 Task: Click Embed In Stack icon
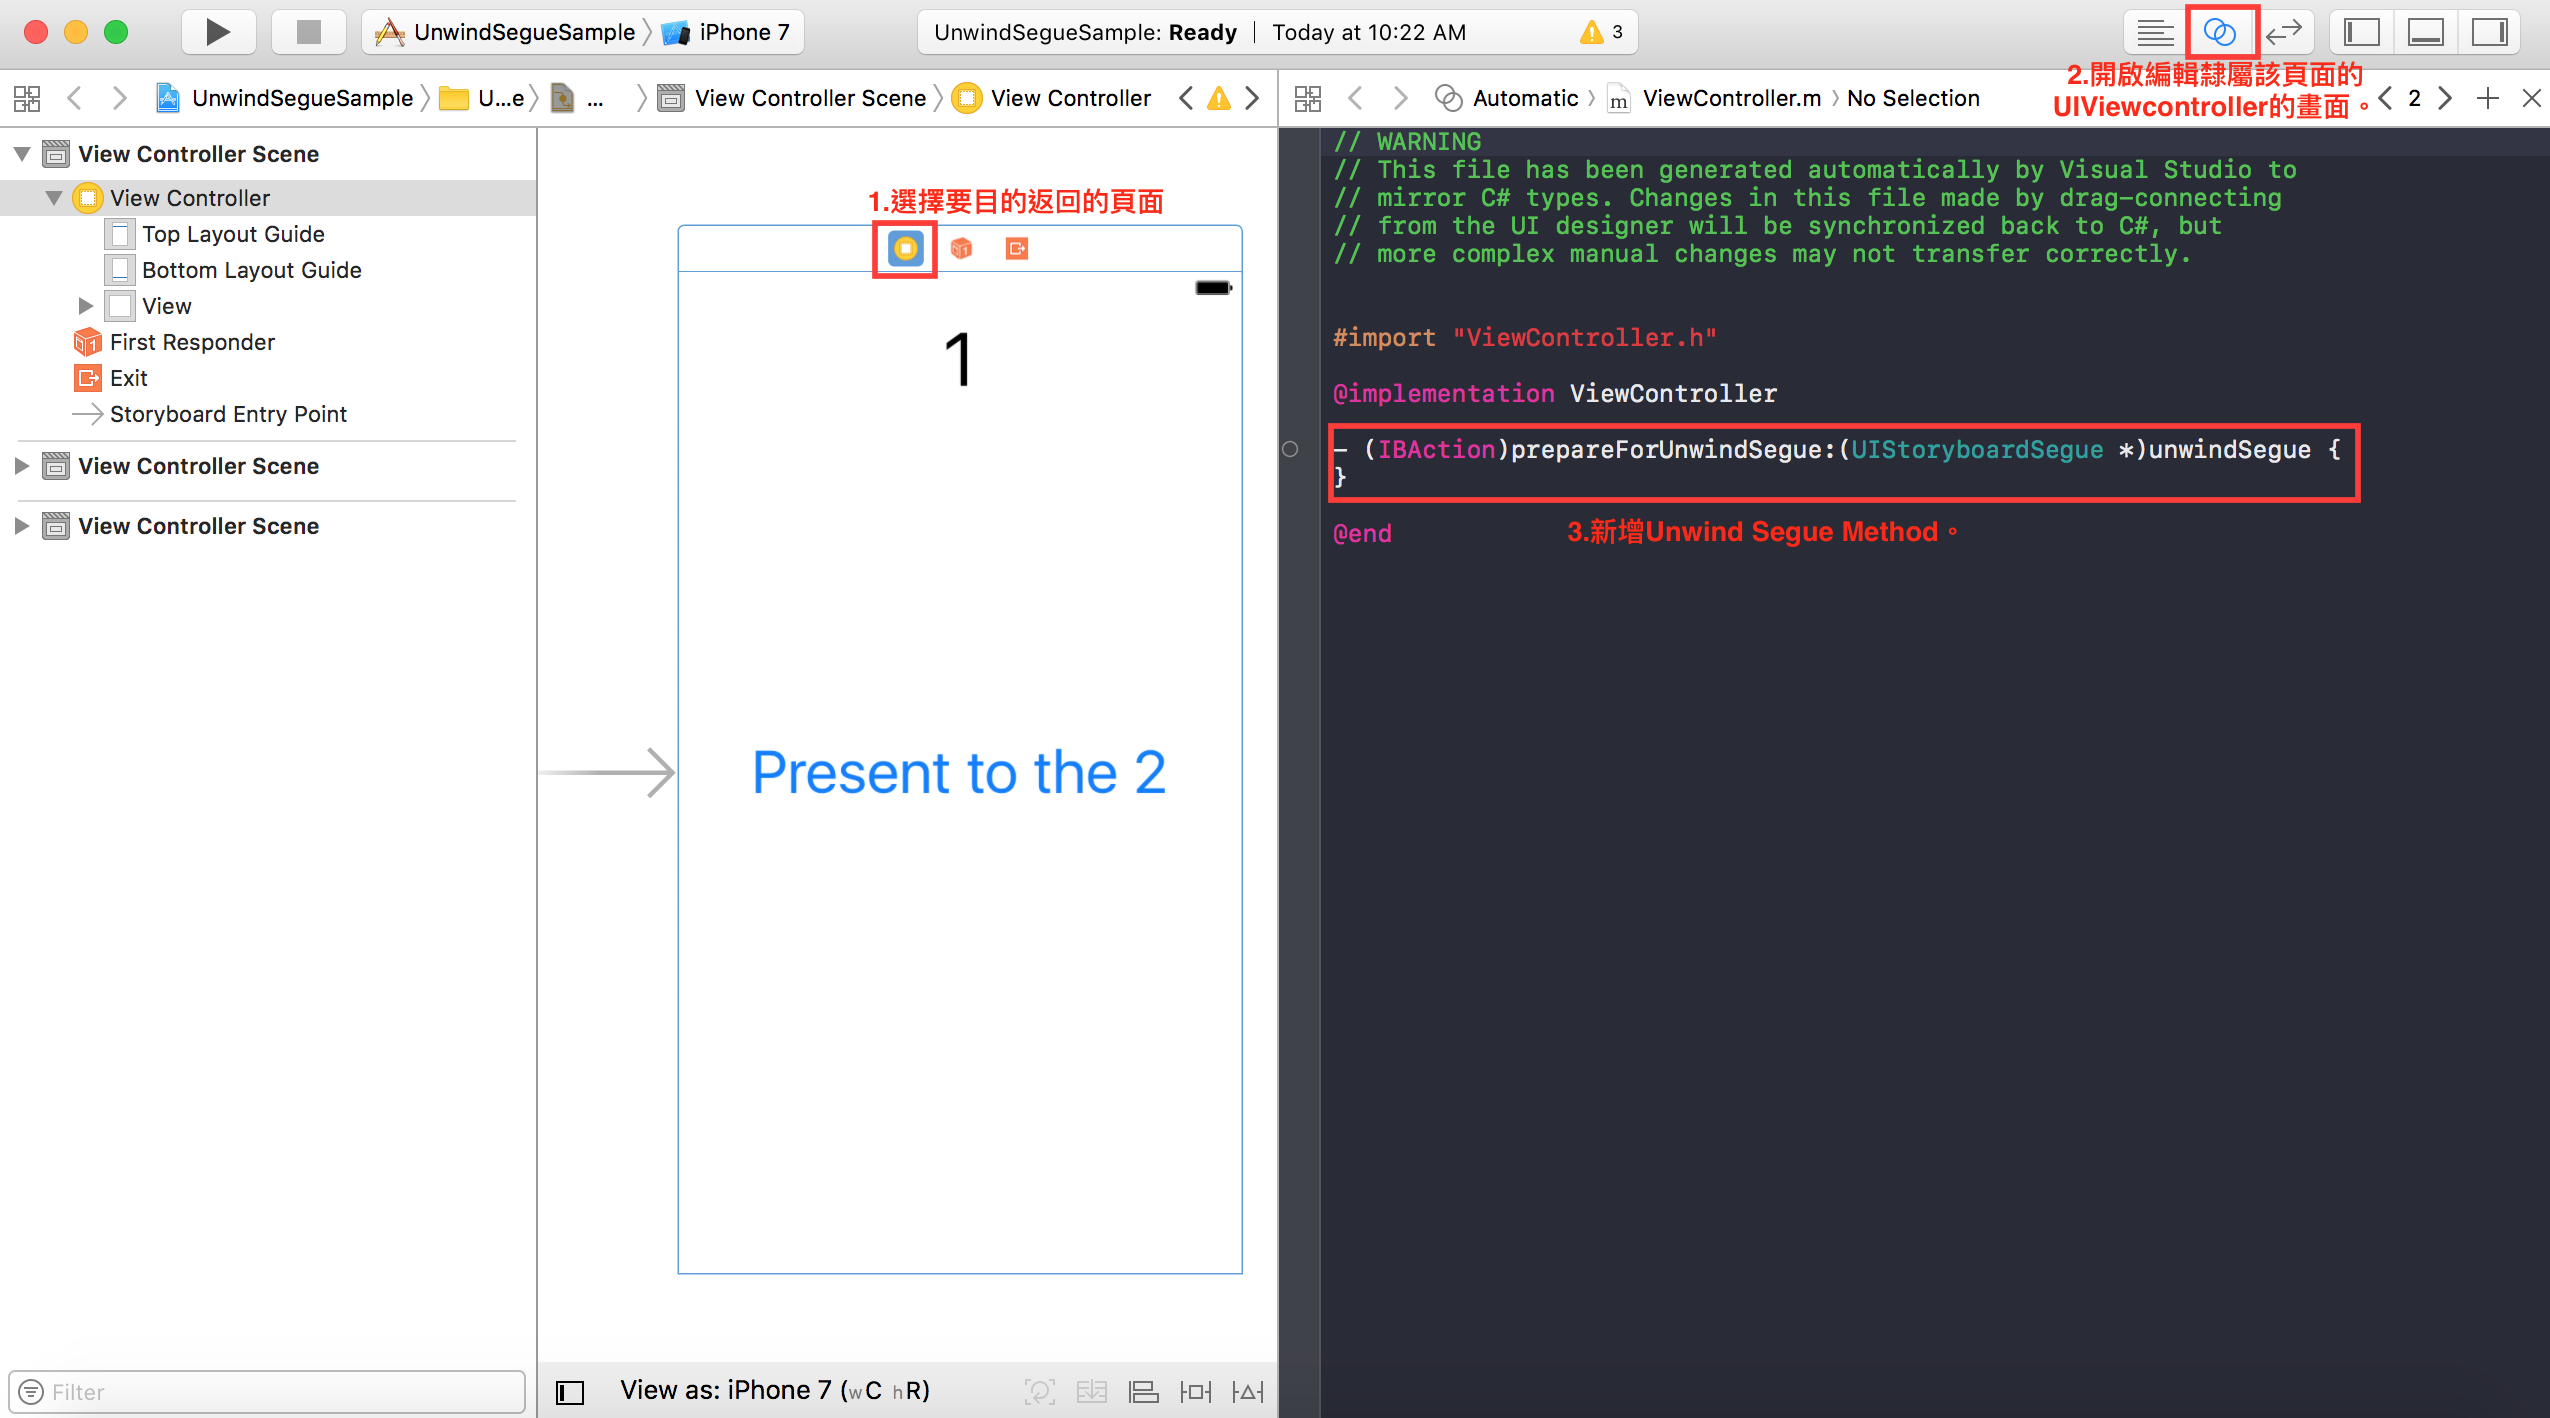click(1092, 1391)
